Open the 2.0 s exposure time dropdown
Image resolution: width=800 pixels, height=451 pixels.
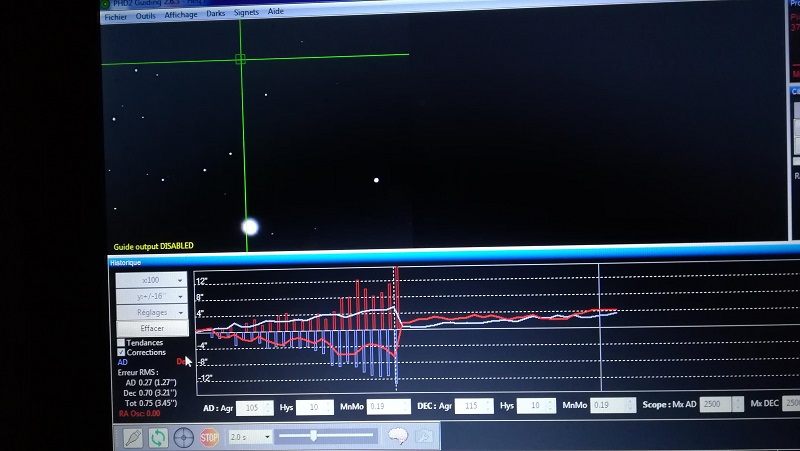click(249, 437)
